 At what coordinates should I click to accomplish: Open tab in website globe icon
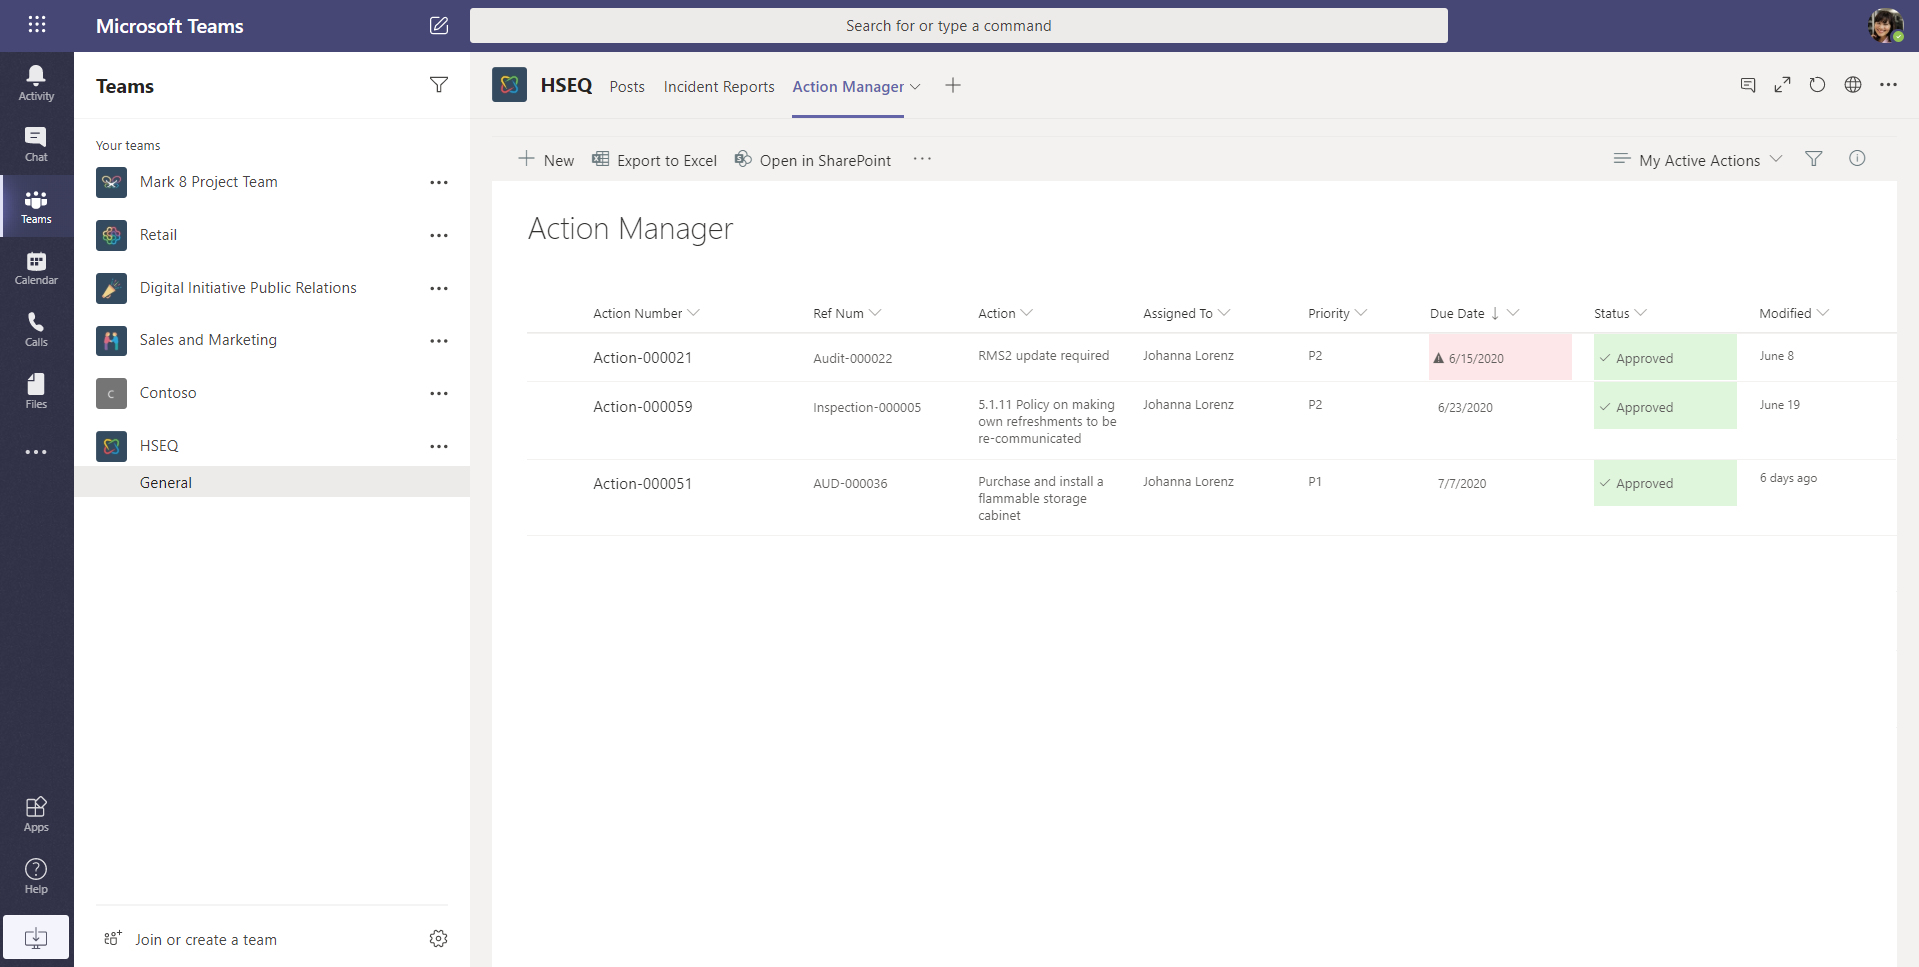[x=1853, y=85]
